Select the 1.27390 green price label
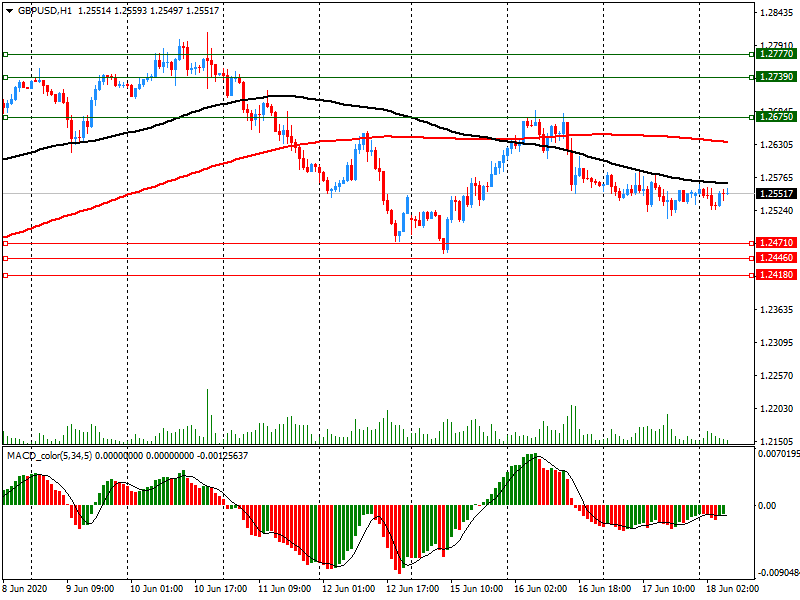 click(776, 77)
